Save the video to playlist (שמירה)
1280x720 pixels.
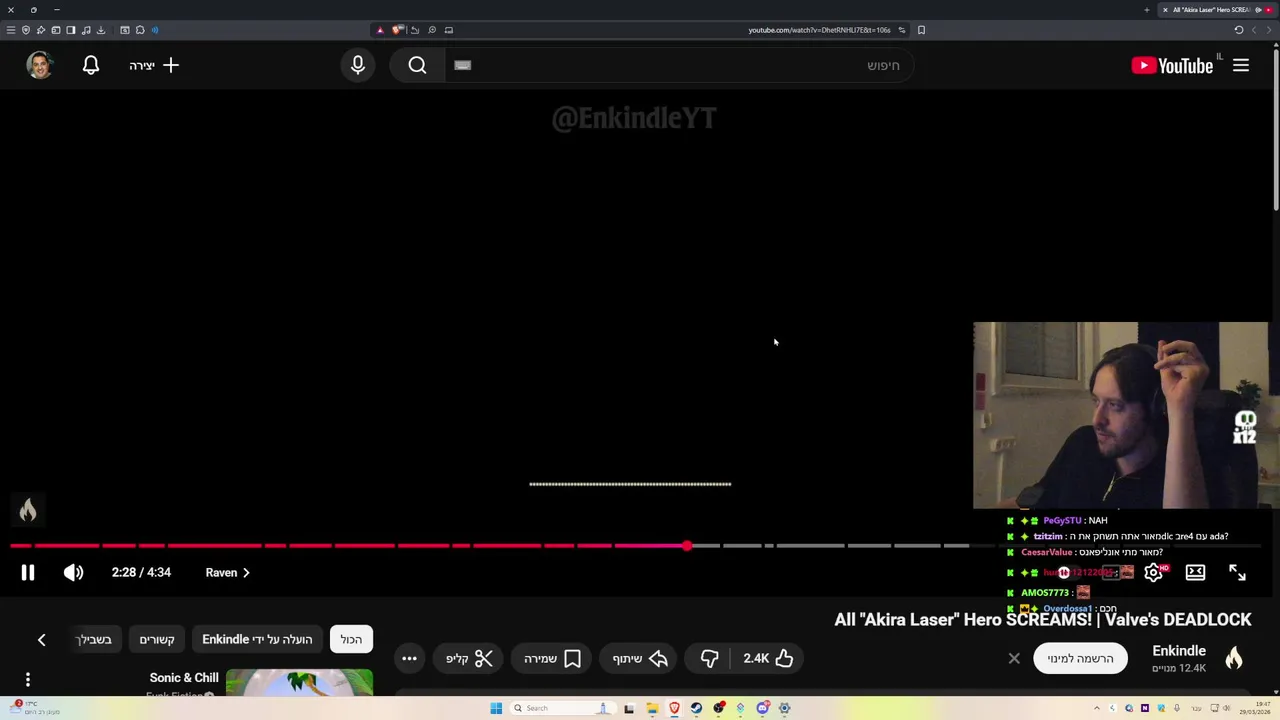[x=552, y=658]
